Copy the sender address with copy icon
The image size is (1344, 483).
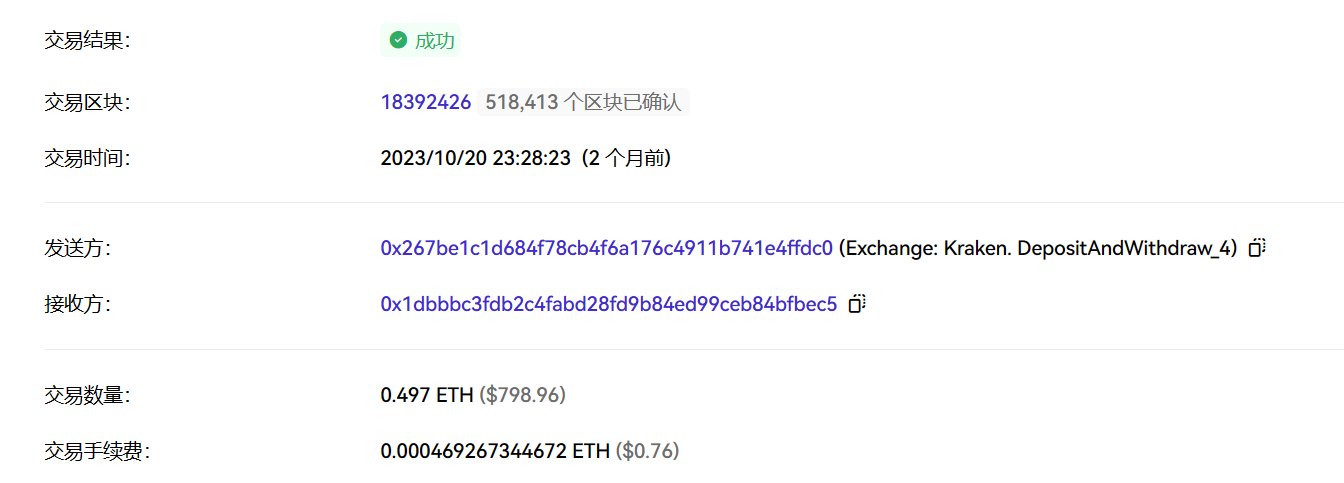tap(1257, 248)
